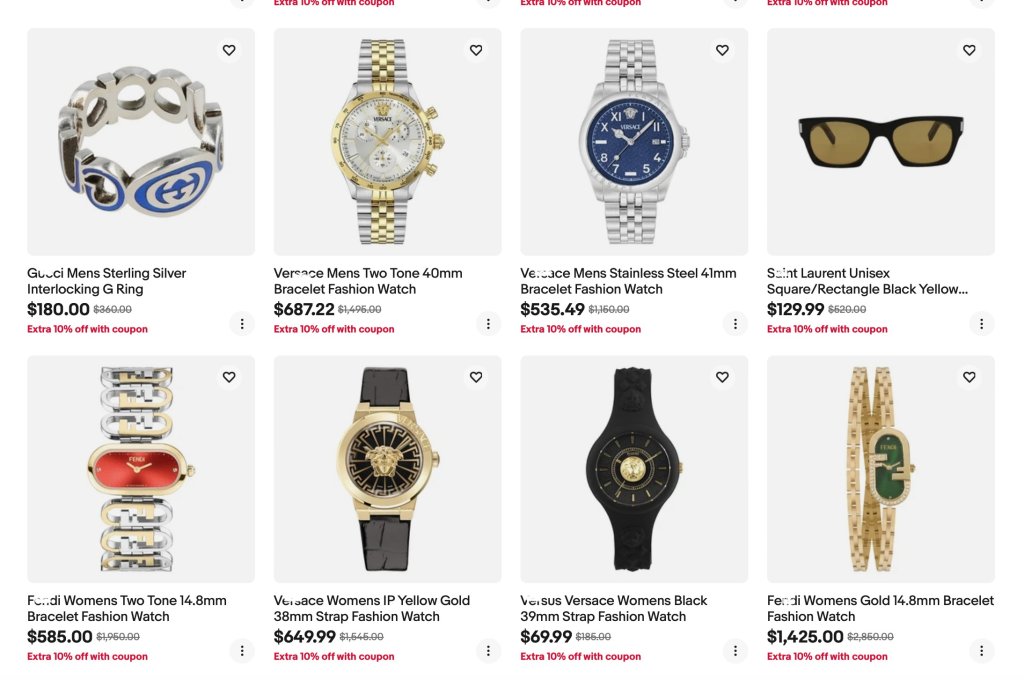The width and height of the screenshot is (1024, 680).
Task: Tap heart icon on Versus Versace watch
Action: (722, 377)
